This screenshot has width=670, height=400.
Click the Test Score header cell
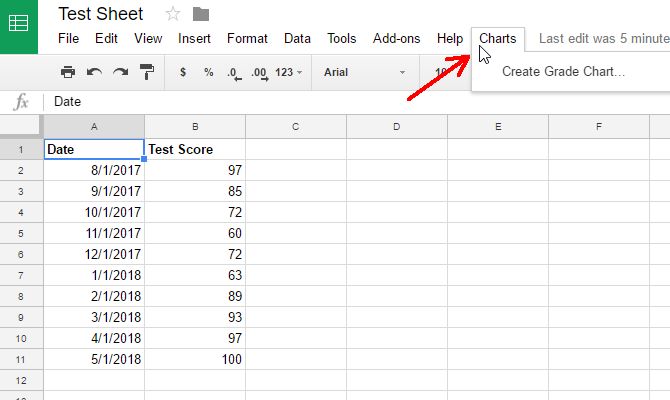tap(195, 150)
